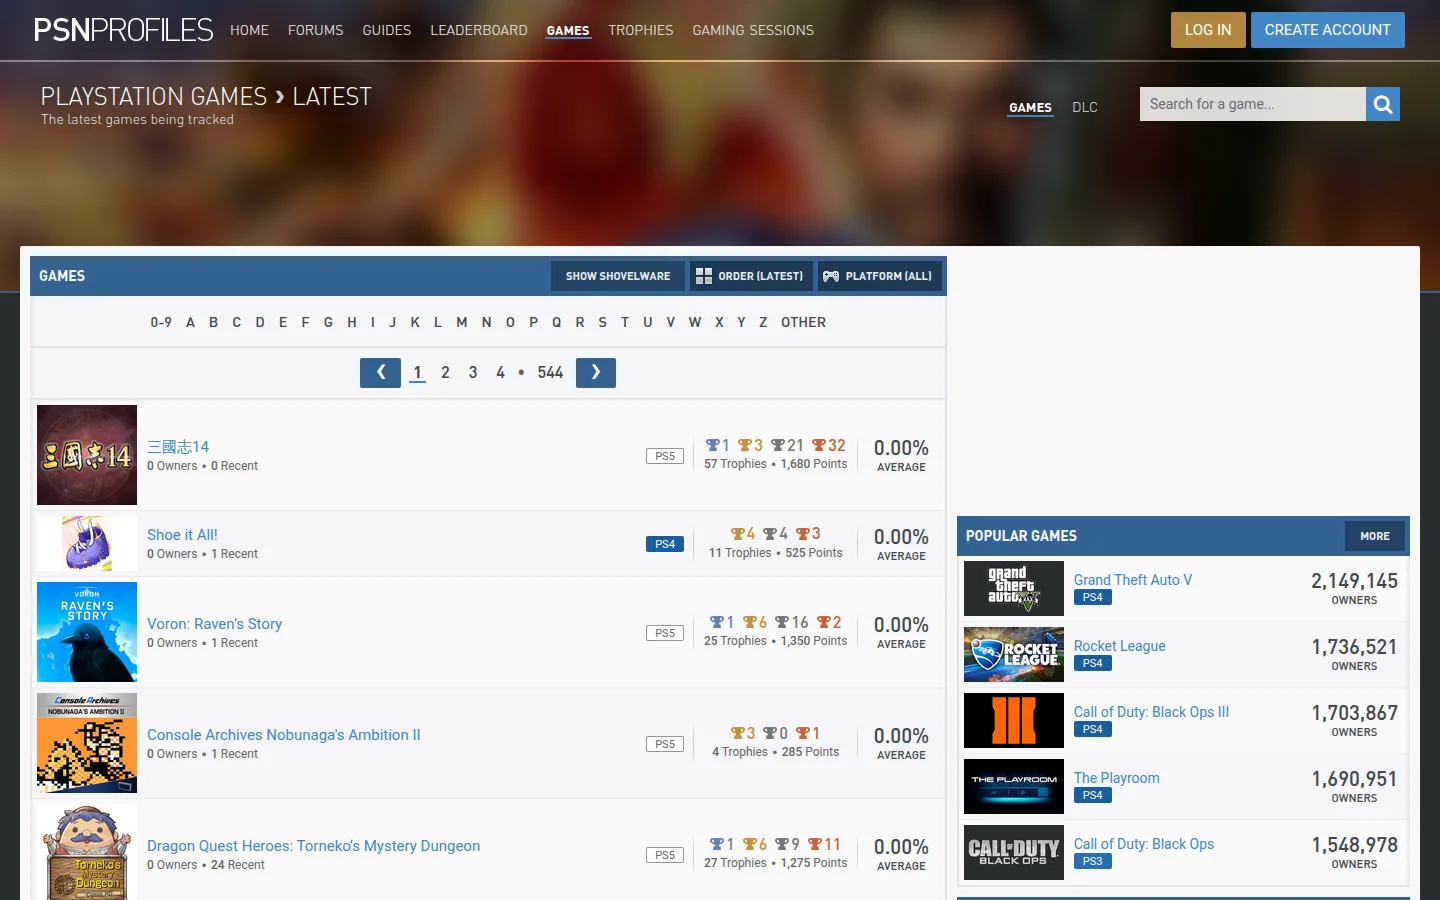Open Grand Theft Auto V link
Viewport: 1440px width, 900px height.
click(1133, 580)
